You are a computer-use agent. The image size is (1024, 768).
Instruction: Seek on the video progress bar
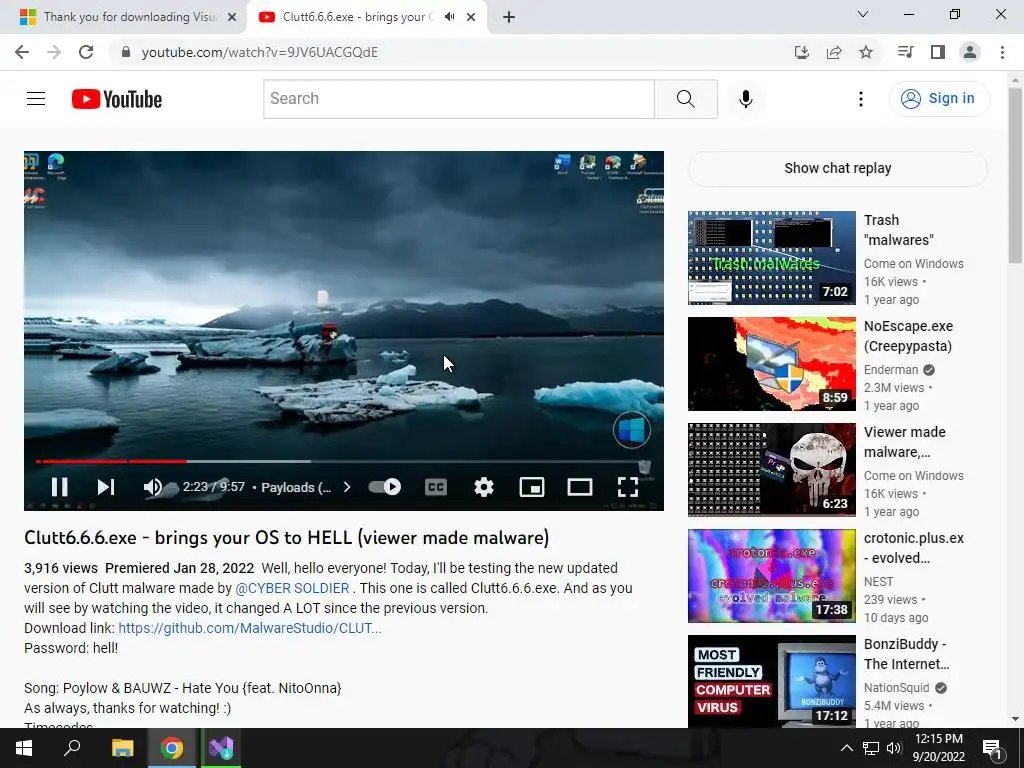click(x=344, y=462)
